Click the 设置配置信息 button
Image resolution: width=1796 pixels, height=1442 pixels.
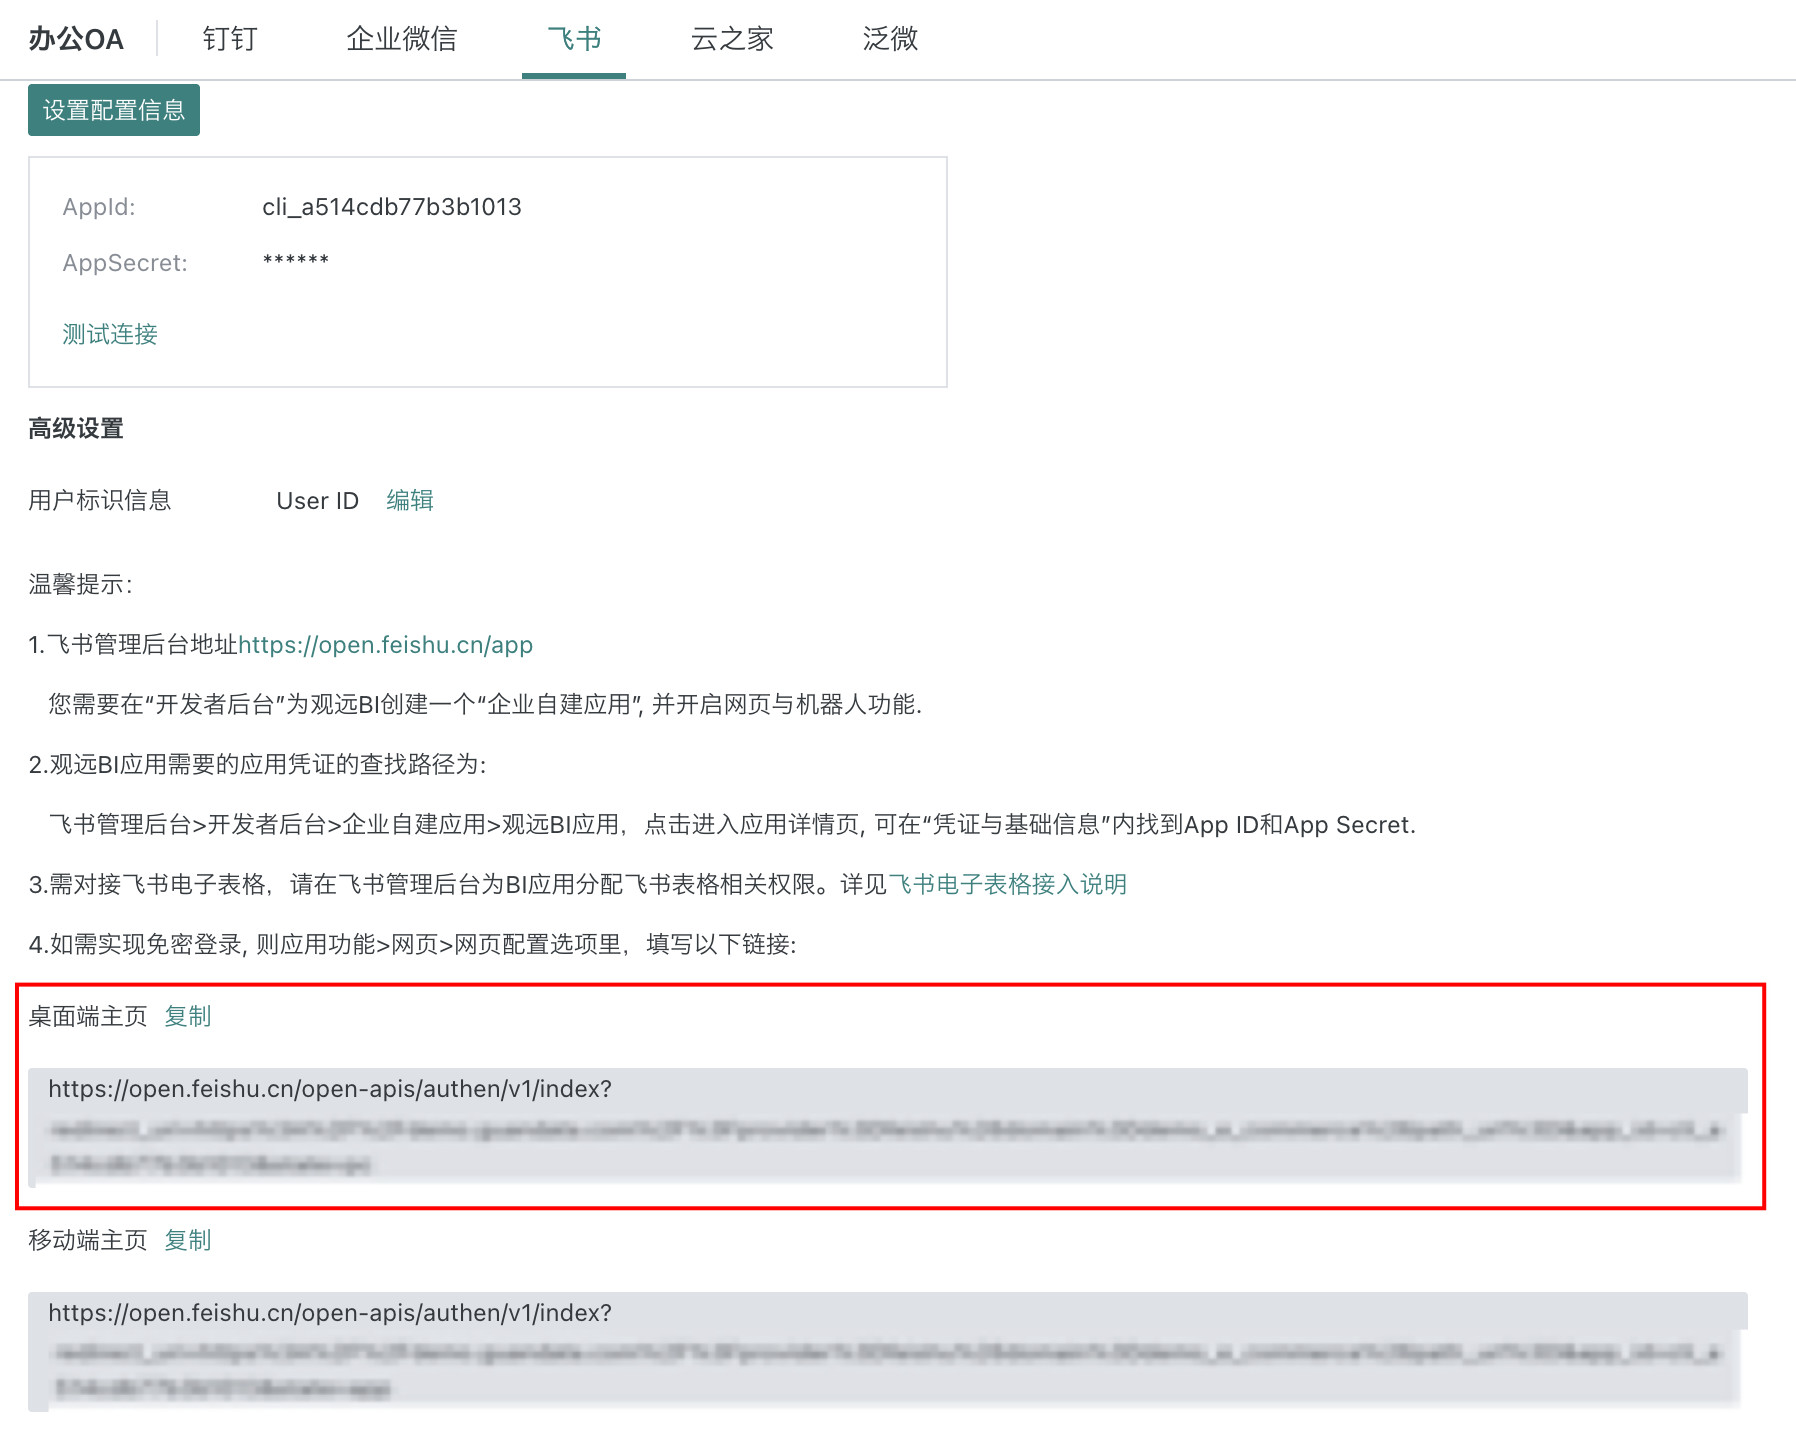point(114,110)
